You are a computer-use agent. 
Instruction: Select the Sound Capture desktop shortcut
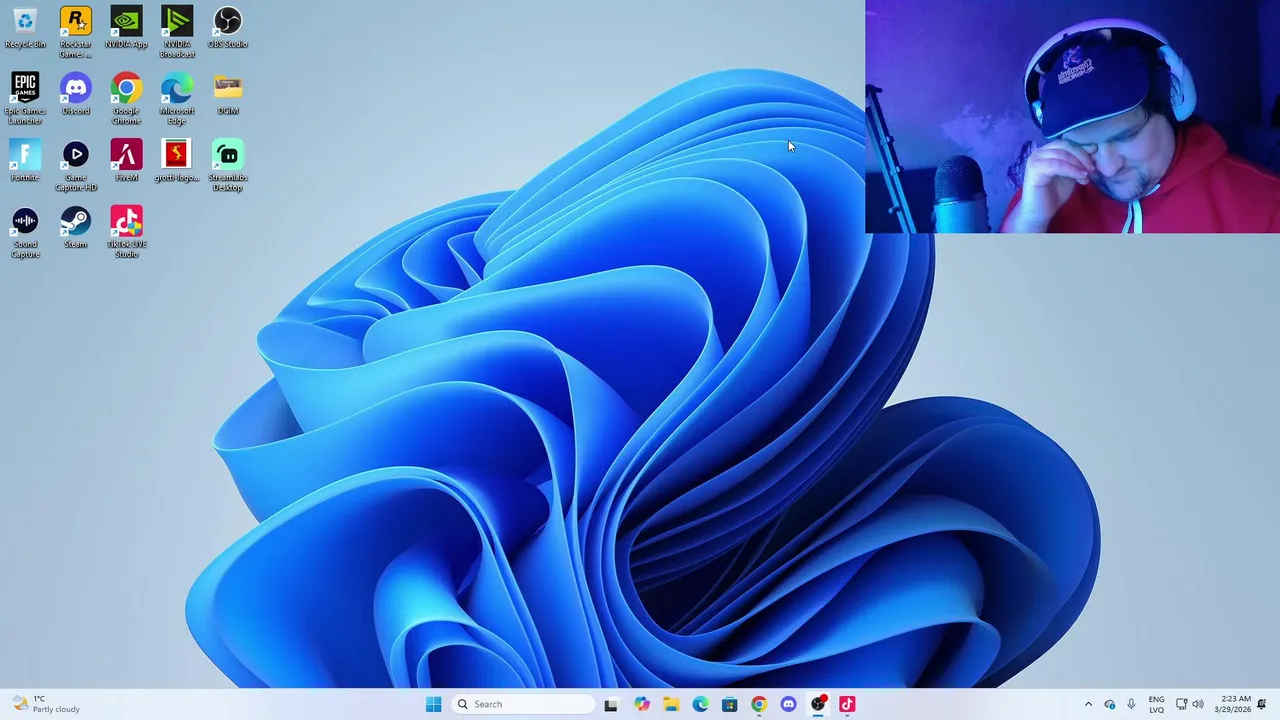(x=25, y=232)
